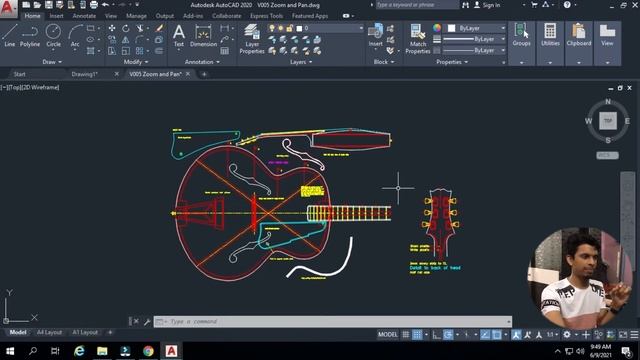Click MODEL space button in status bar
Image resolution: width=640 pixels, height=360 pixels.
387,335
